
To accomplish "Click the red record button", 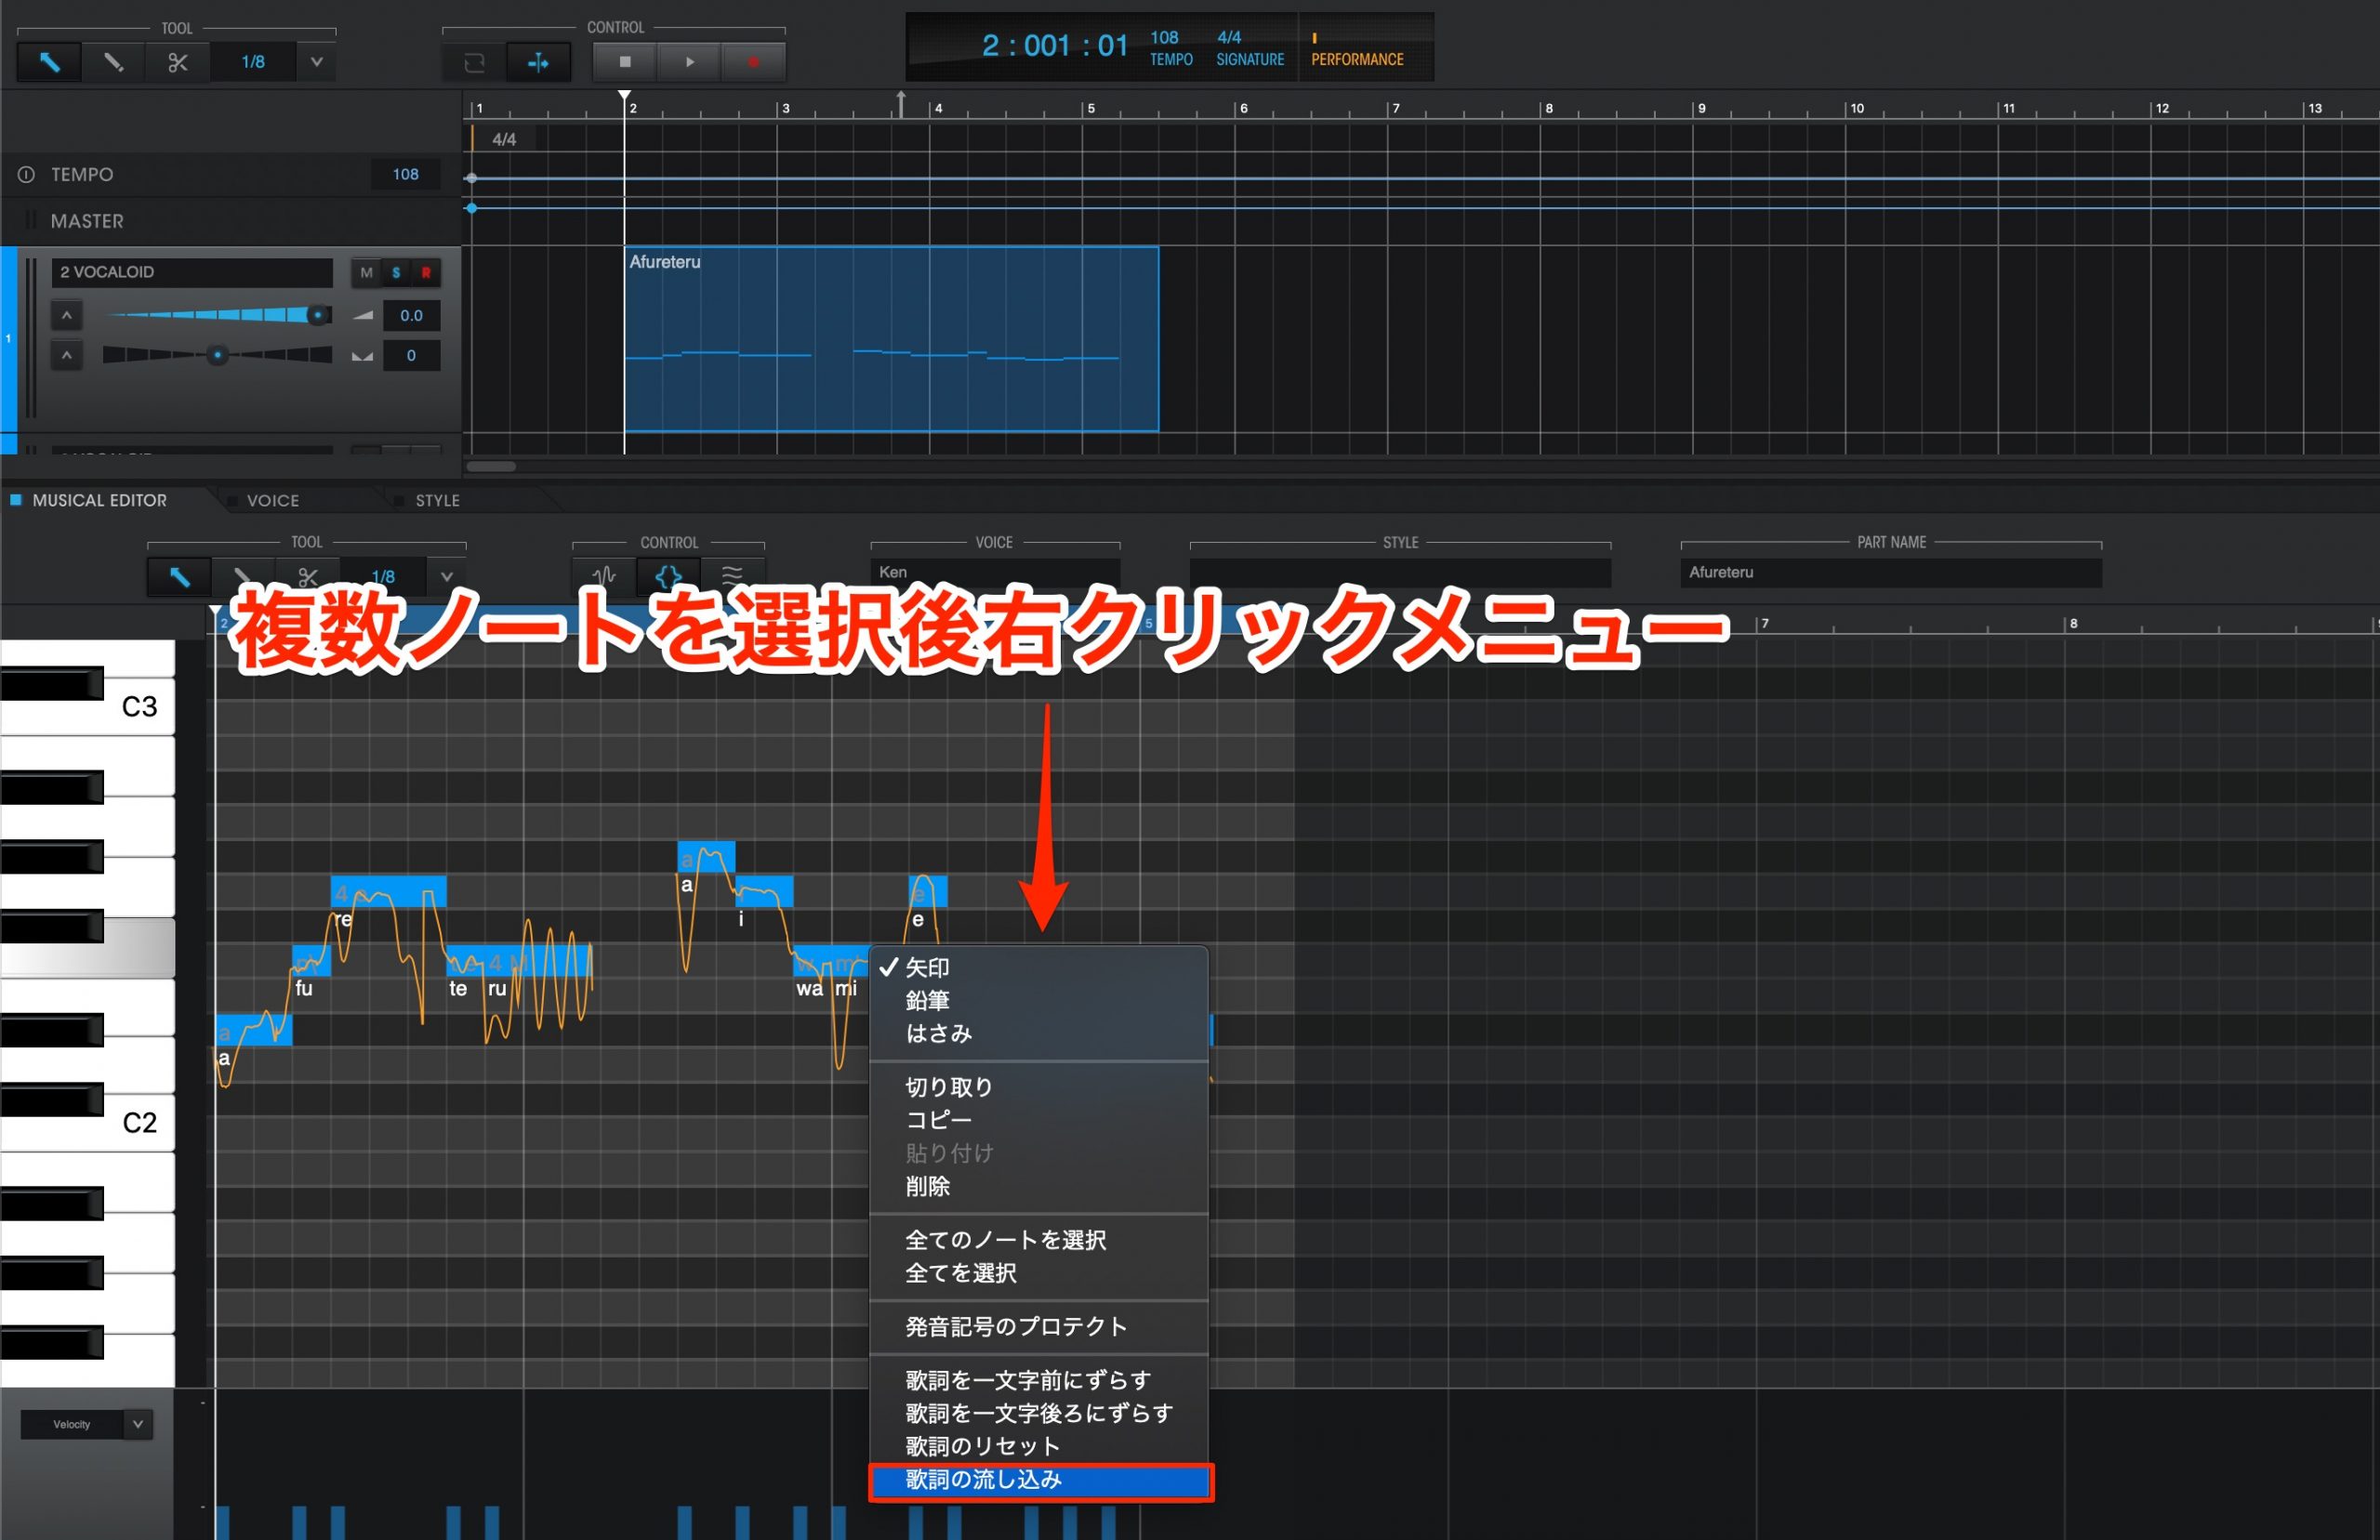I will click(x=753, y=62).
